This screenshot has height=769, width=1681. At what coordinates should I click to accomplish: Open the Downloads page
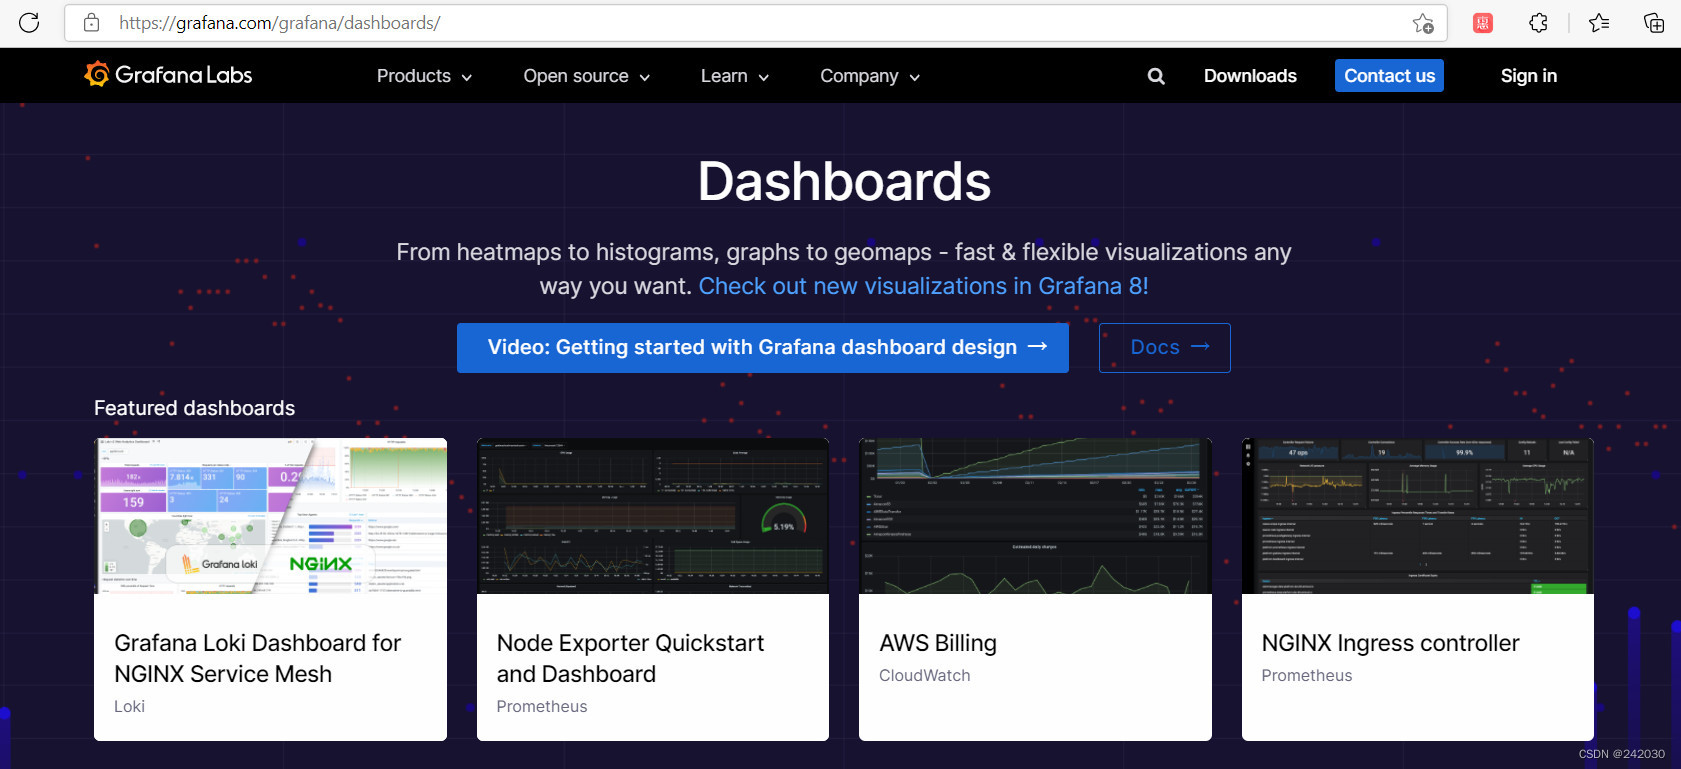(1250, 76)
